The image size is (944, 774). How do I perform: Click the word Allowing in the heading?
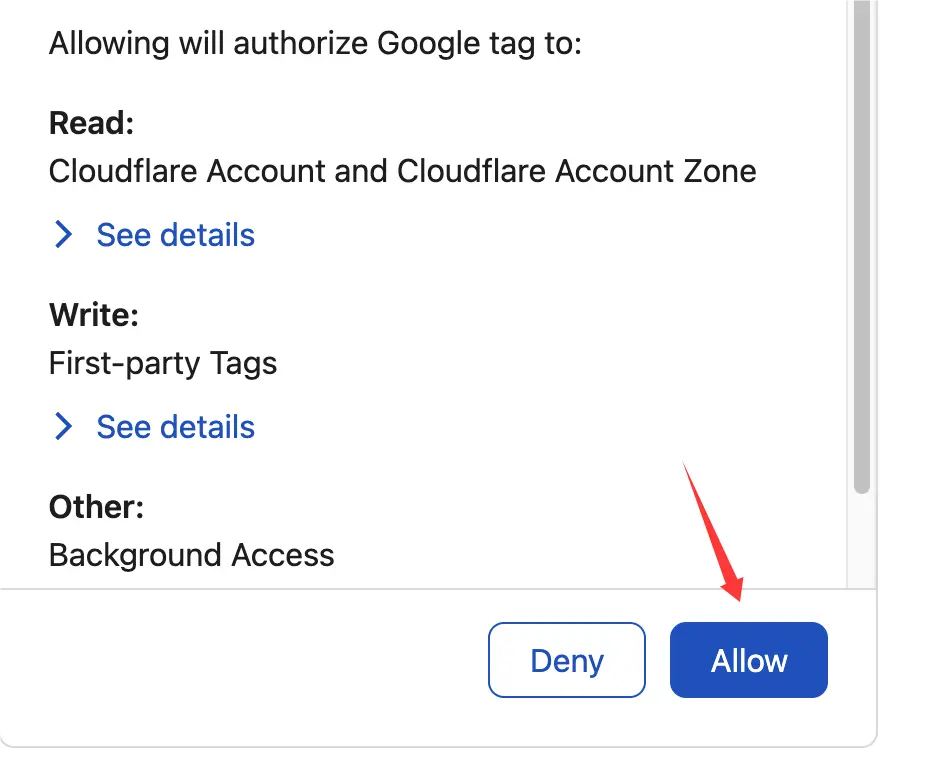pos(110,44)
